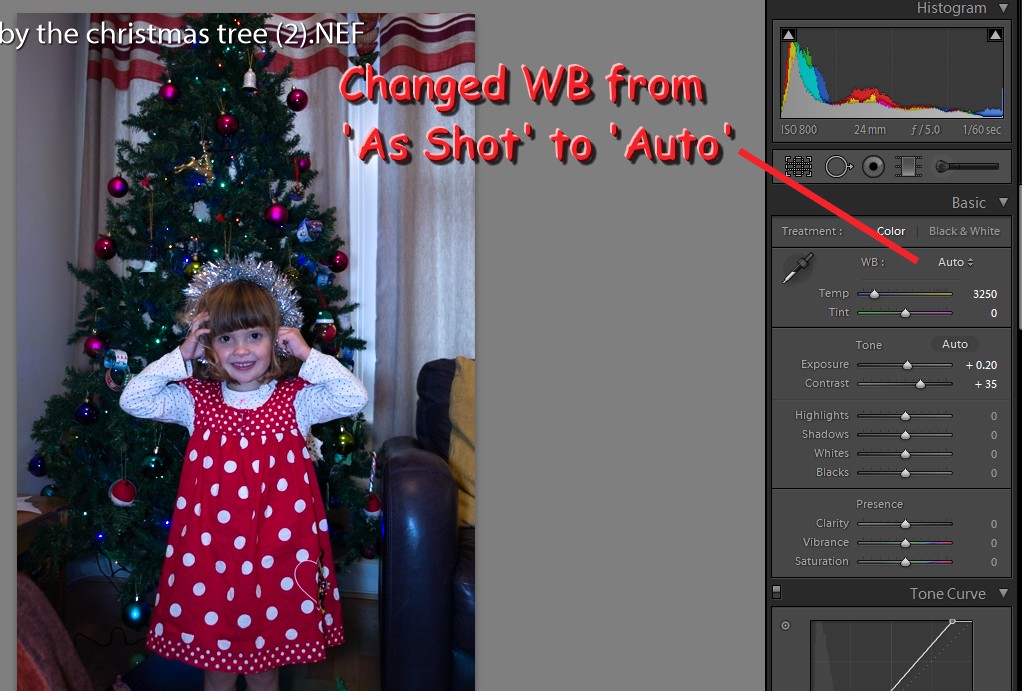Screen dimensions: 1022x691
Task: Select the Crop Overlay tool
Action: pos(798,167)
